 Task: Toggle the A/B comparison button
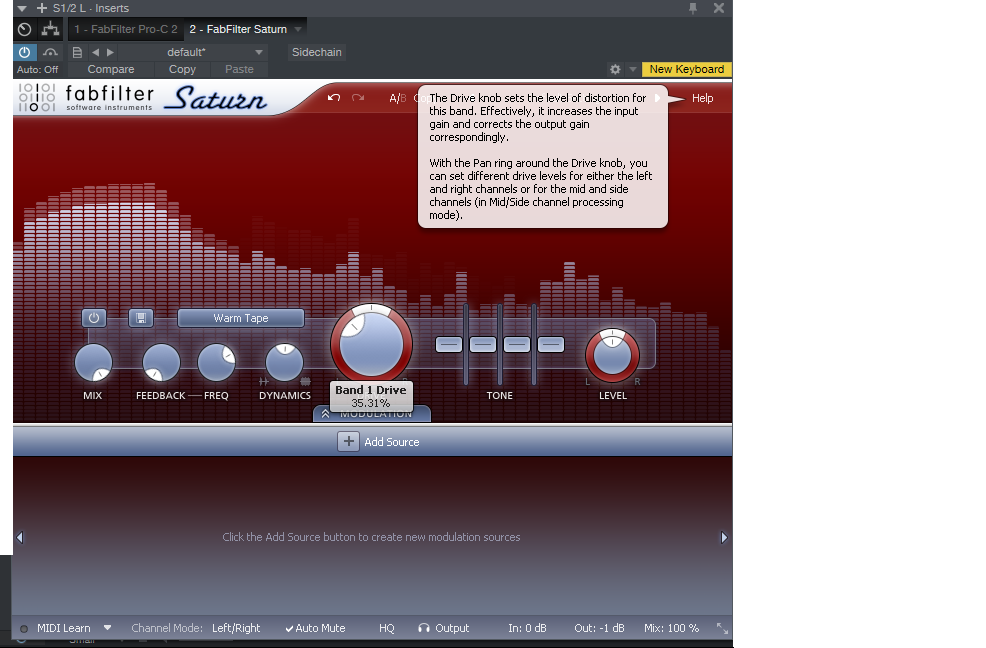point(397,98)
